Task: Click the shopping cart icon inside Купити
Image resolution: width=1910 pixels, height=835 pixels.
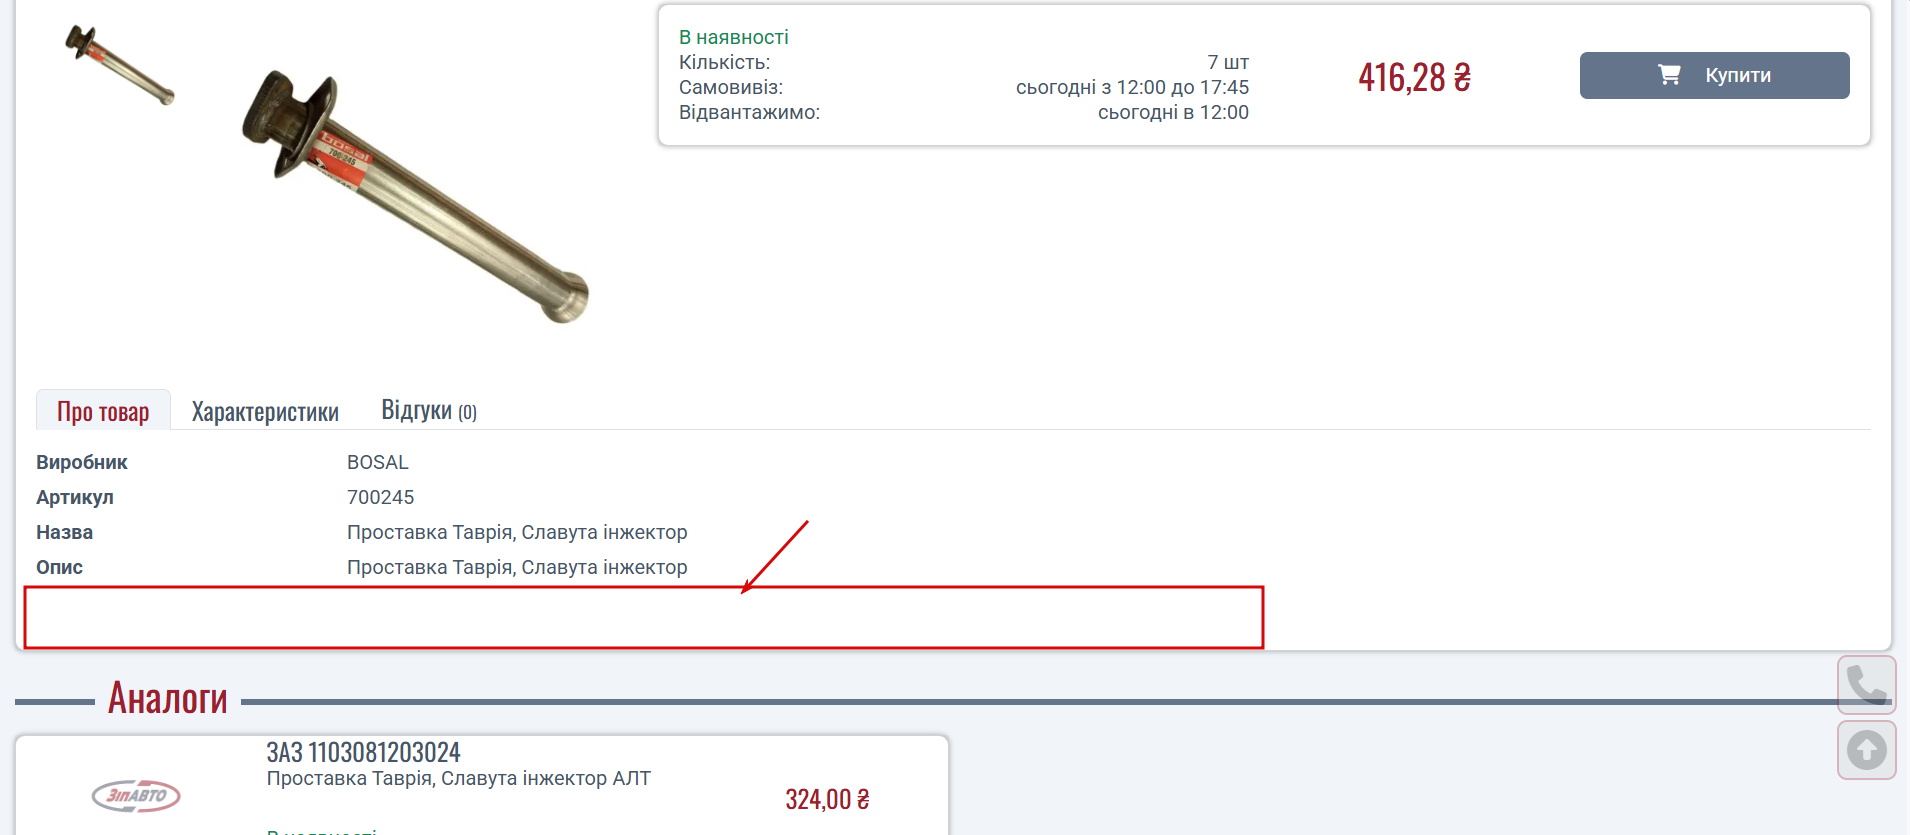Action: (x=1669, y=75)
